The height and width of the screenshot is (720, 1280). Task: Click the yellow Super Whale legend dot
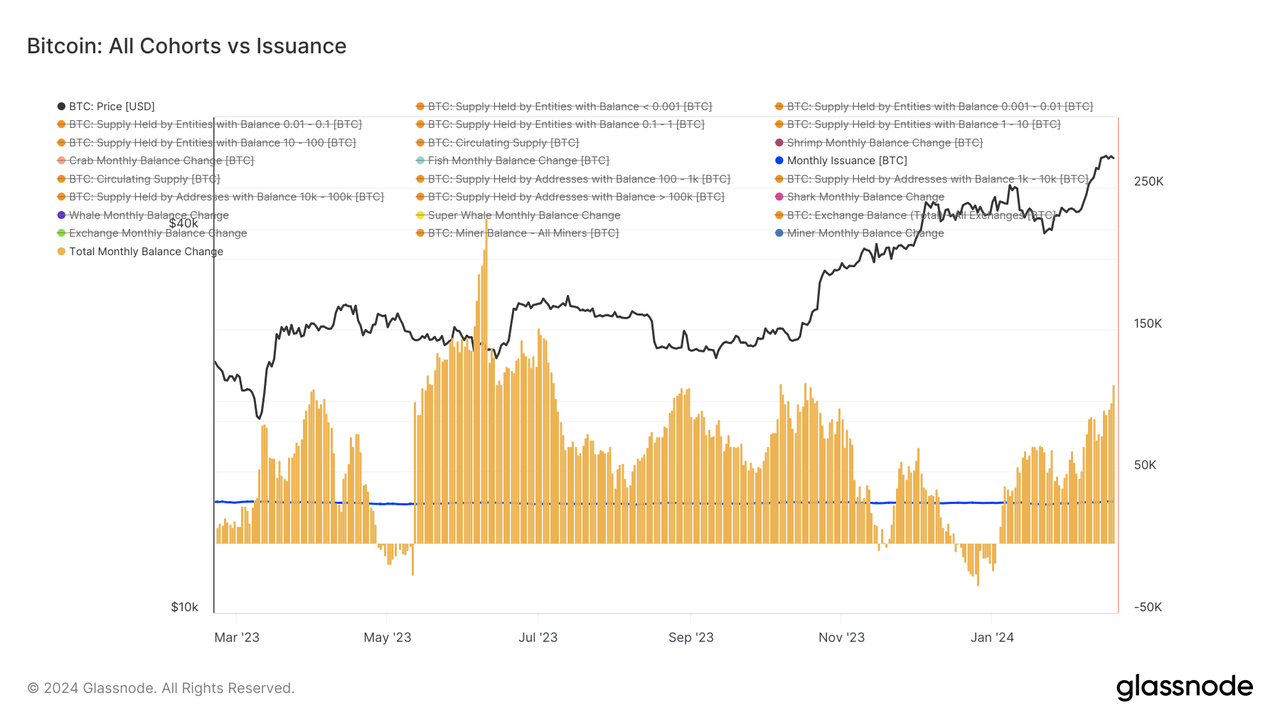[x=421, y=215]
